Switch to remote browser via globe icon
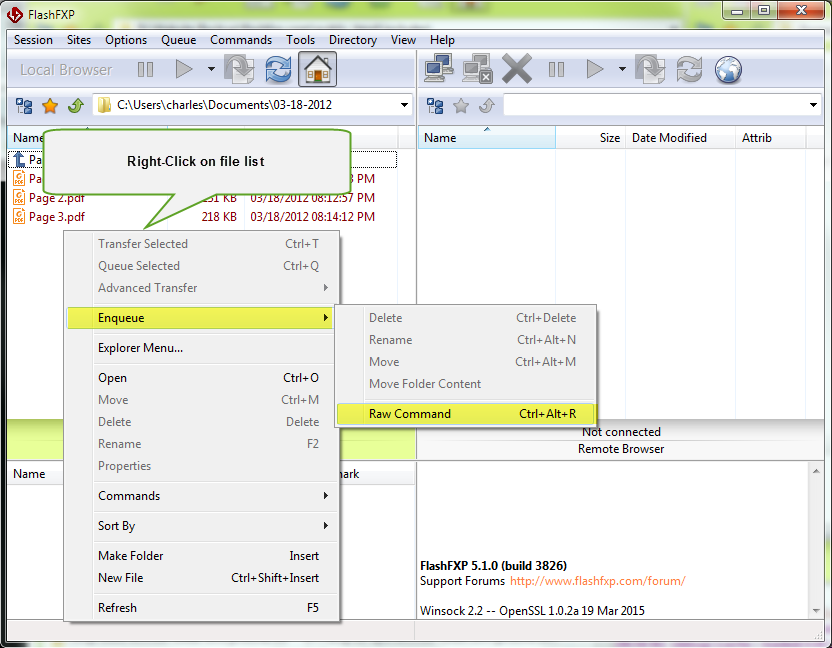Screen dimensions: 832x648 pos(728,70)
